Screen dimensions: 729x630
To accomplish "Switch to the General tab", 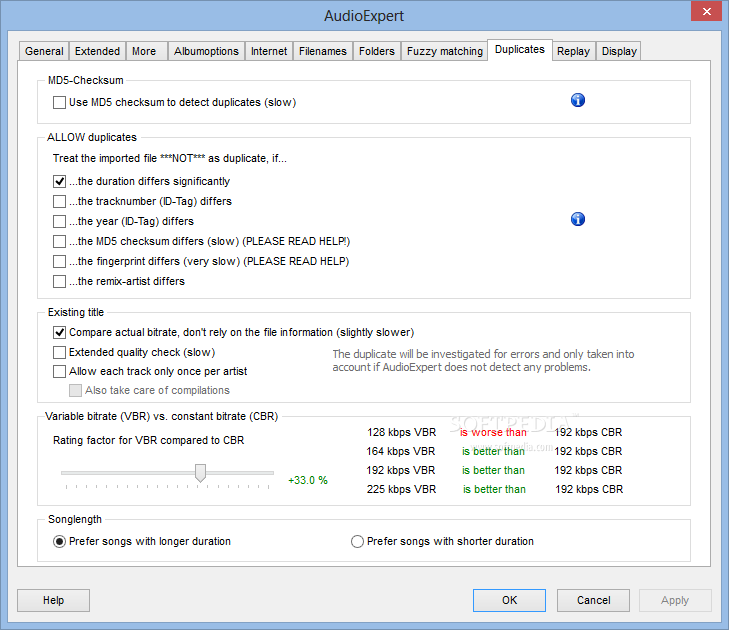I will 44,51.
